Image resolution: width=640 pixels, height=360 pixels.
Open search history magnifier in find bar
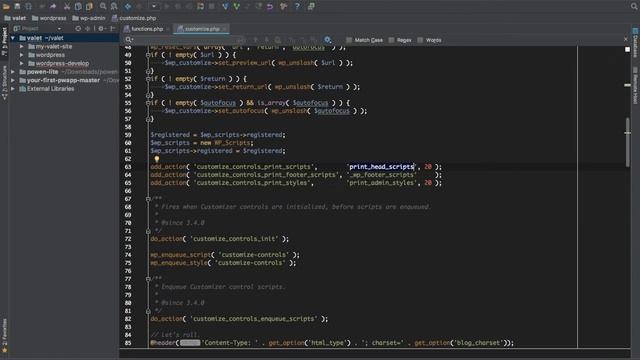pos(129,40)
